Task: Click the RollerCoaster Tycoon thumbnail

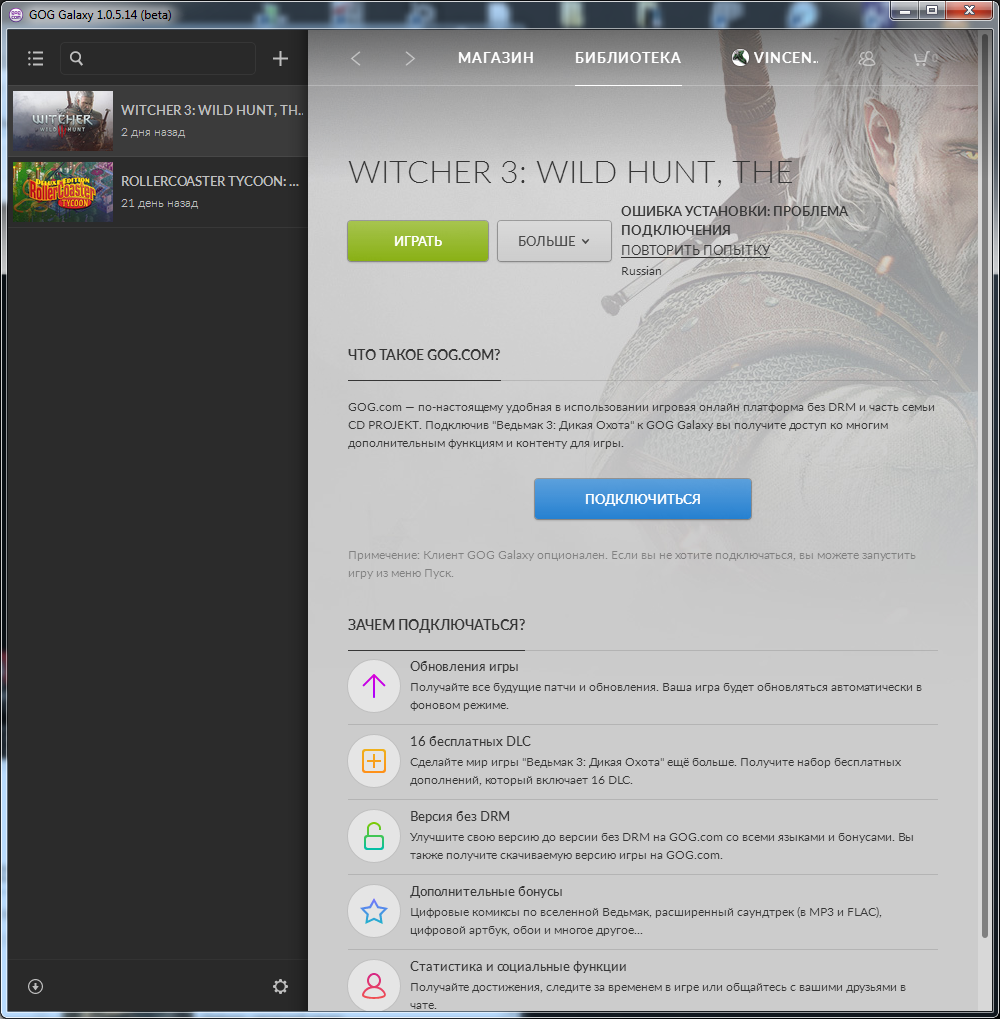Action: 63,192
